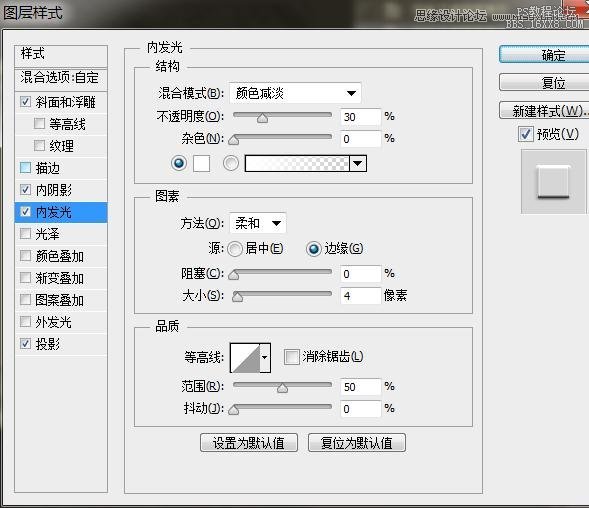Toggle the 预览 preview checkbox

tap(525, 134)
